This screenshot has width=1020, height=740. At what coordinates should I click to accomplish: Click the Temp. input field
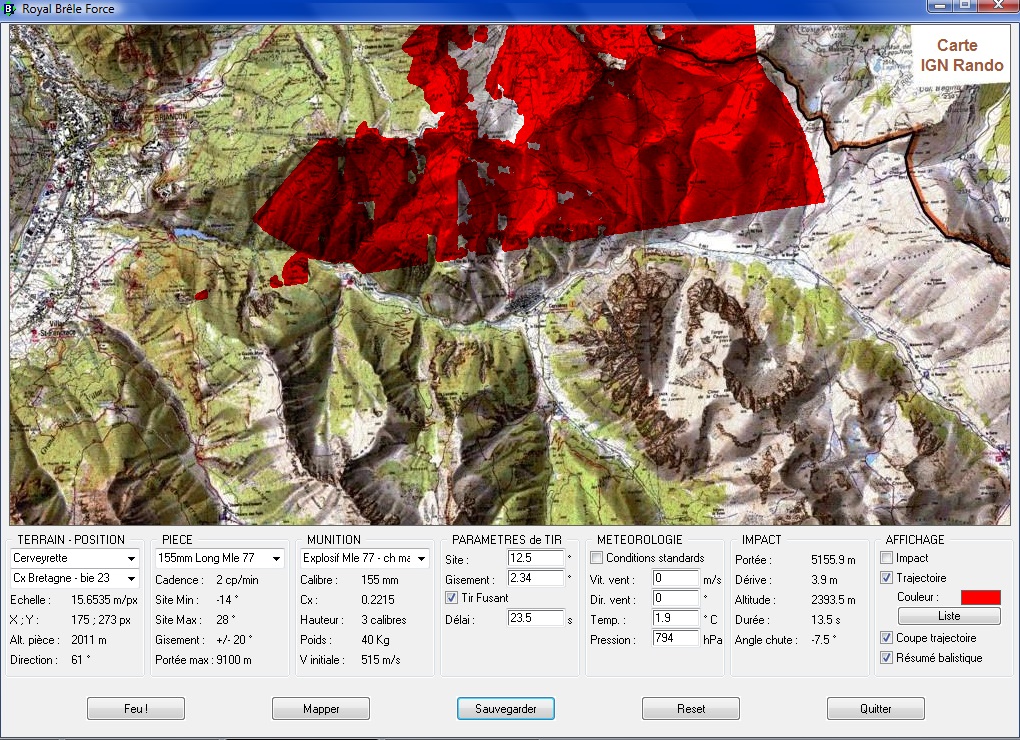(676, 618)
